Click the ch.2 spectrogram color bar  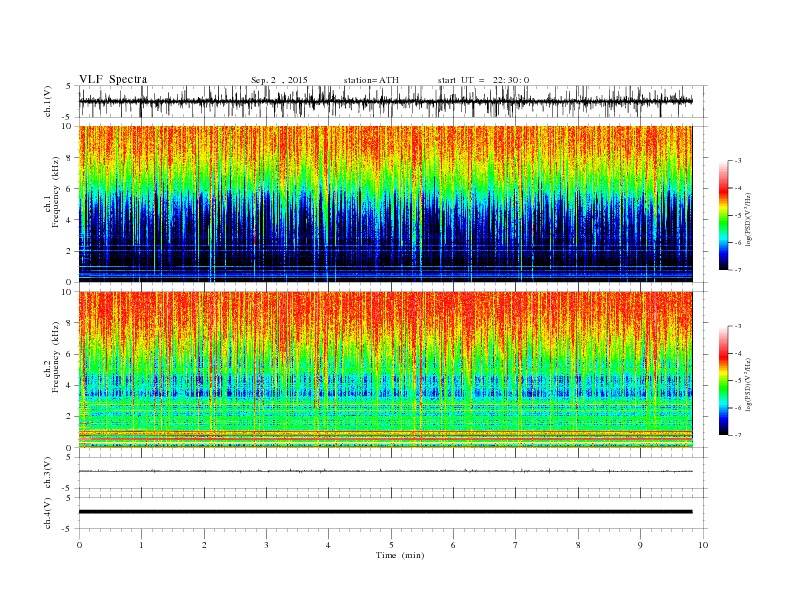point(723,380)
